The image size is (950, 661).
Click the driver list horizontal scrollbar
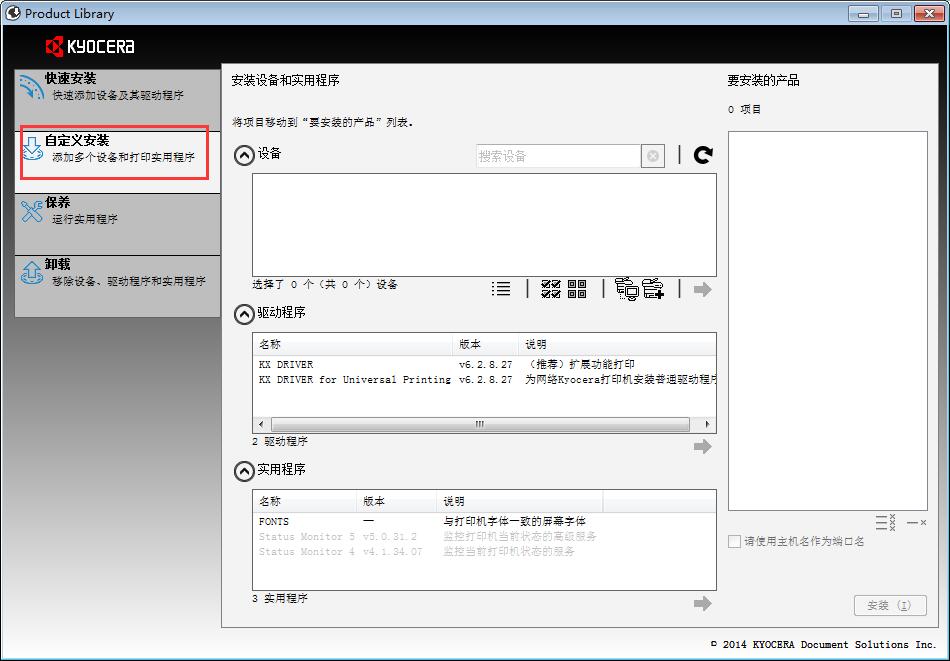[x=479, y=424]
